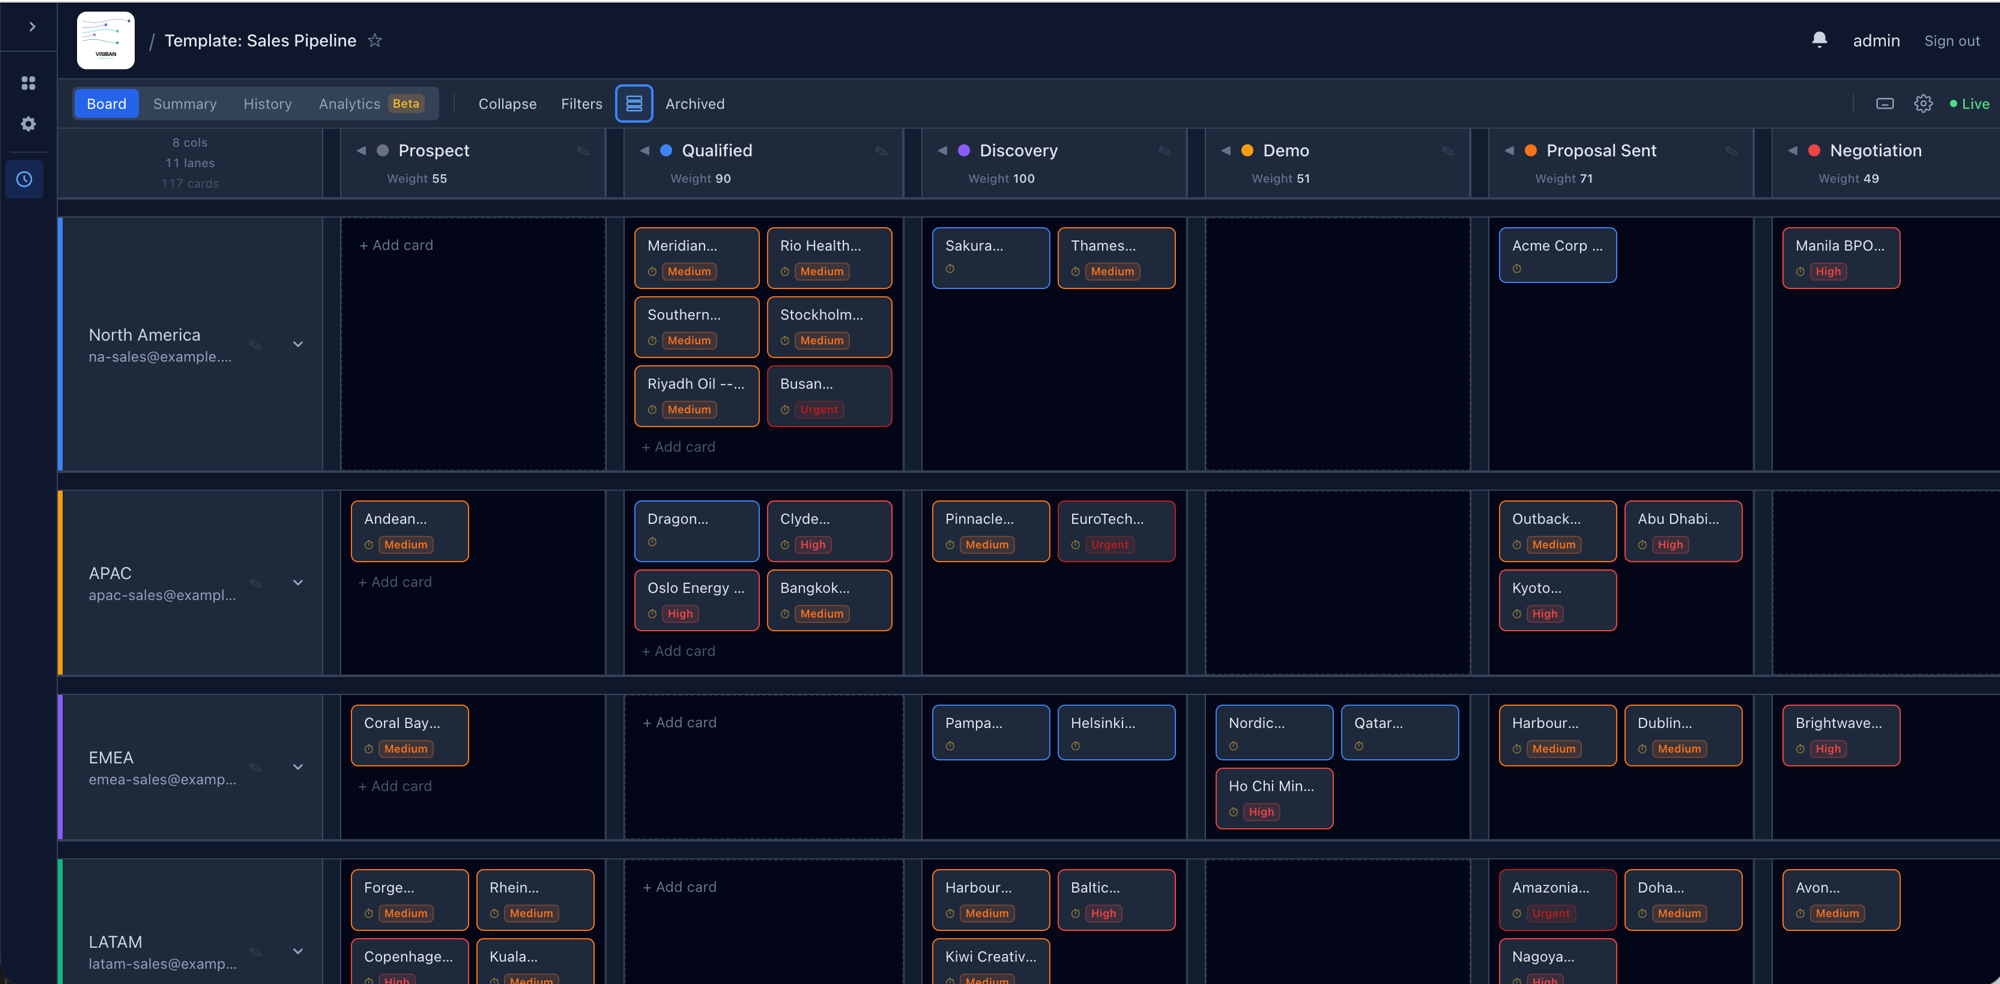
Task: Click the Filters button
Action: (x=581, y=103)
